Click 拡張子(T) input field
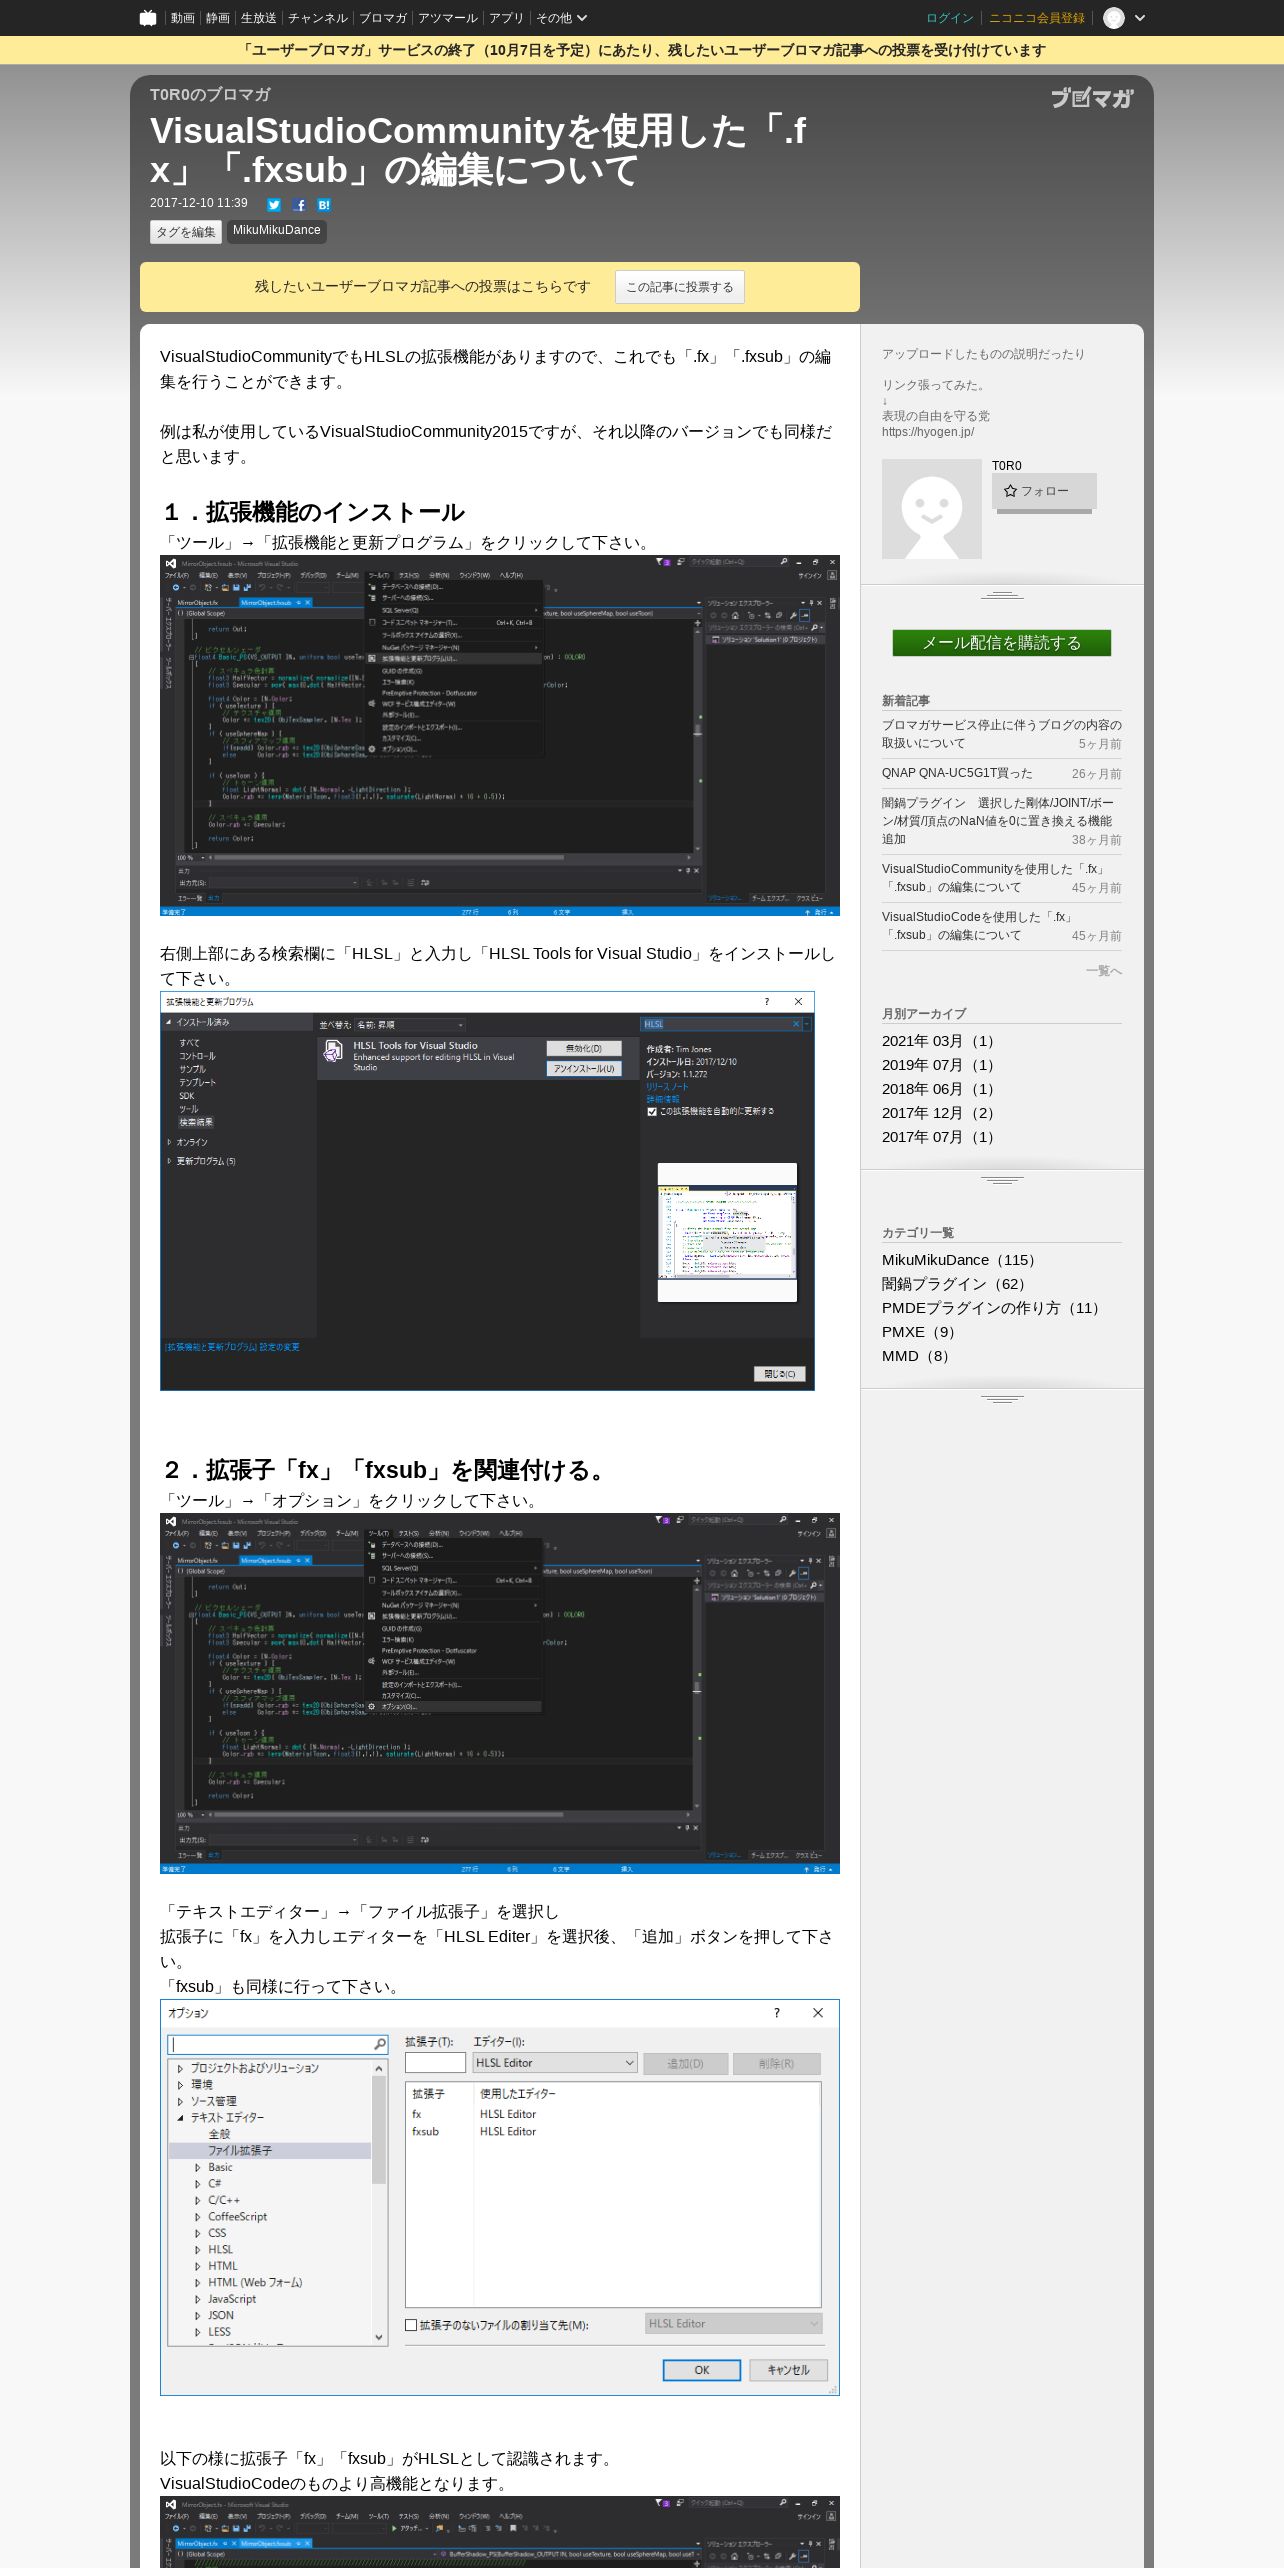Screen dimensions: 1284x2568 pos(435,2062)
